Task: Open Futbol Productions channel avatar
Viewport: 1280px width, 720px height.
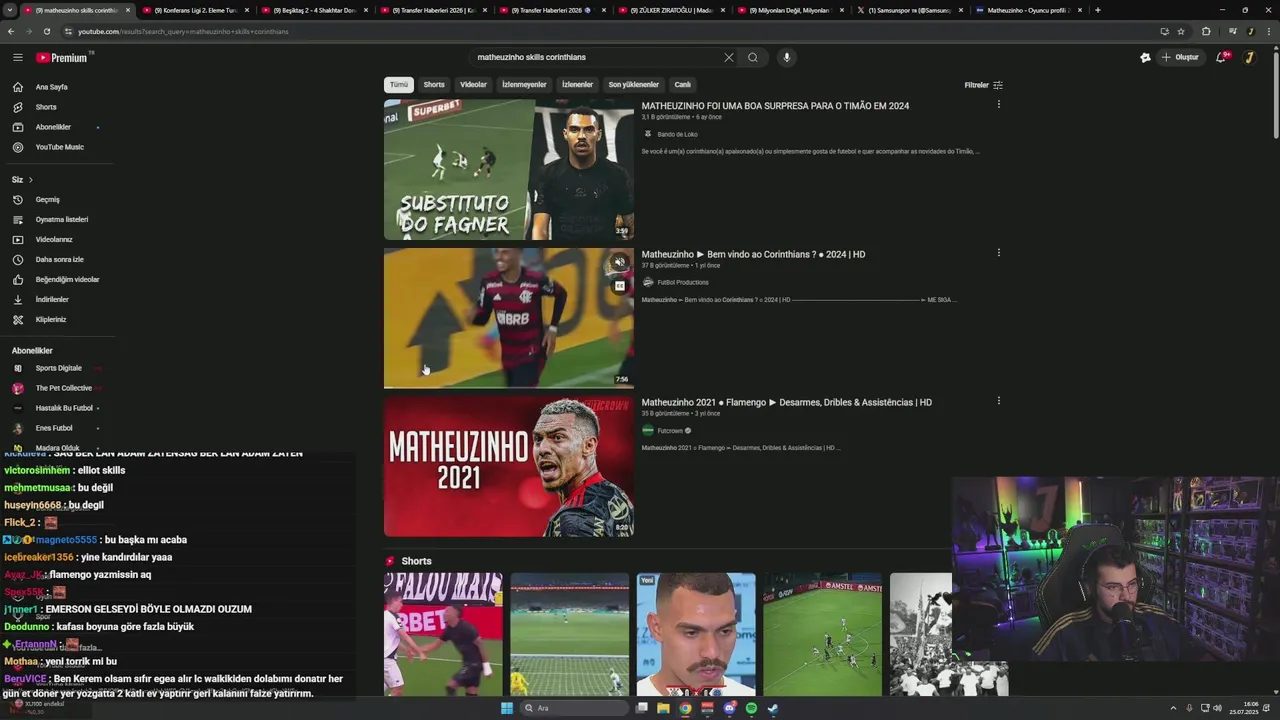Action: pos(648,282)
